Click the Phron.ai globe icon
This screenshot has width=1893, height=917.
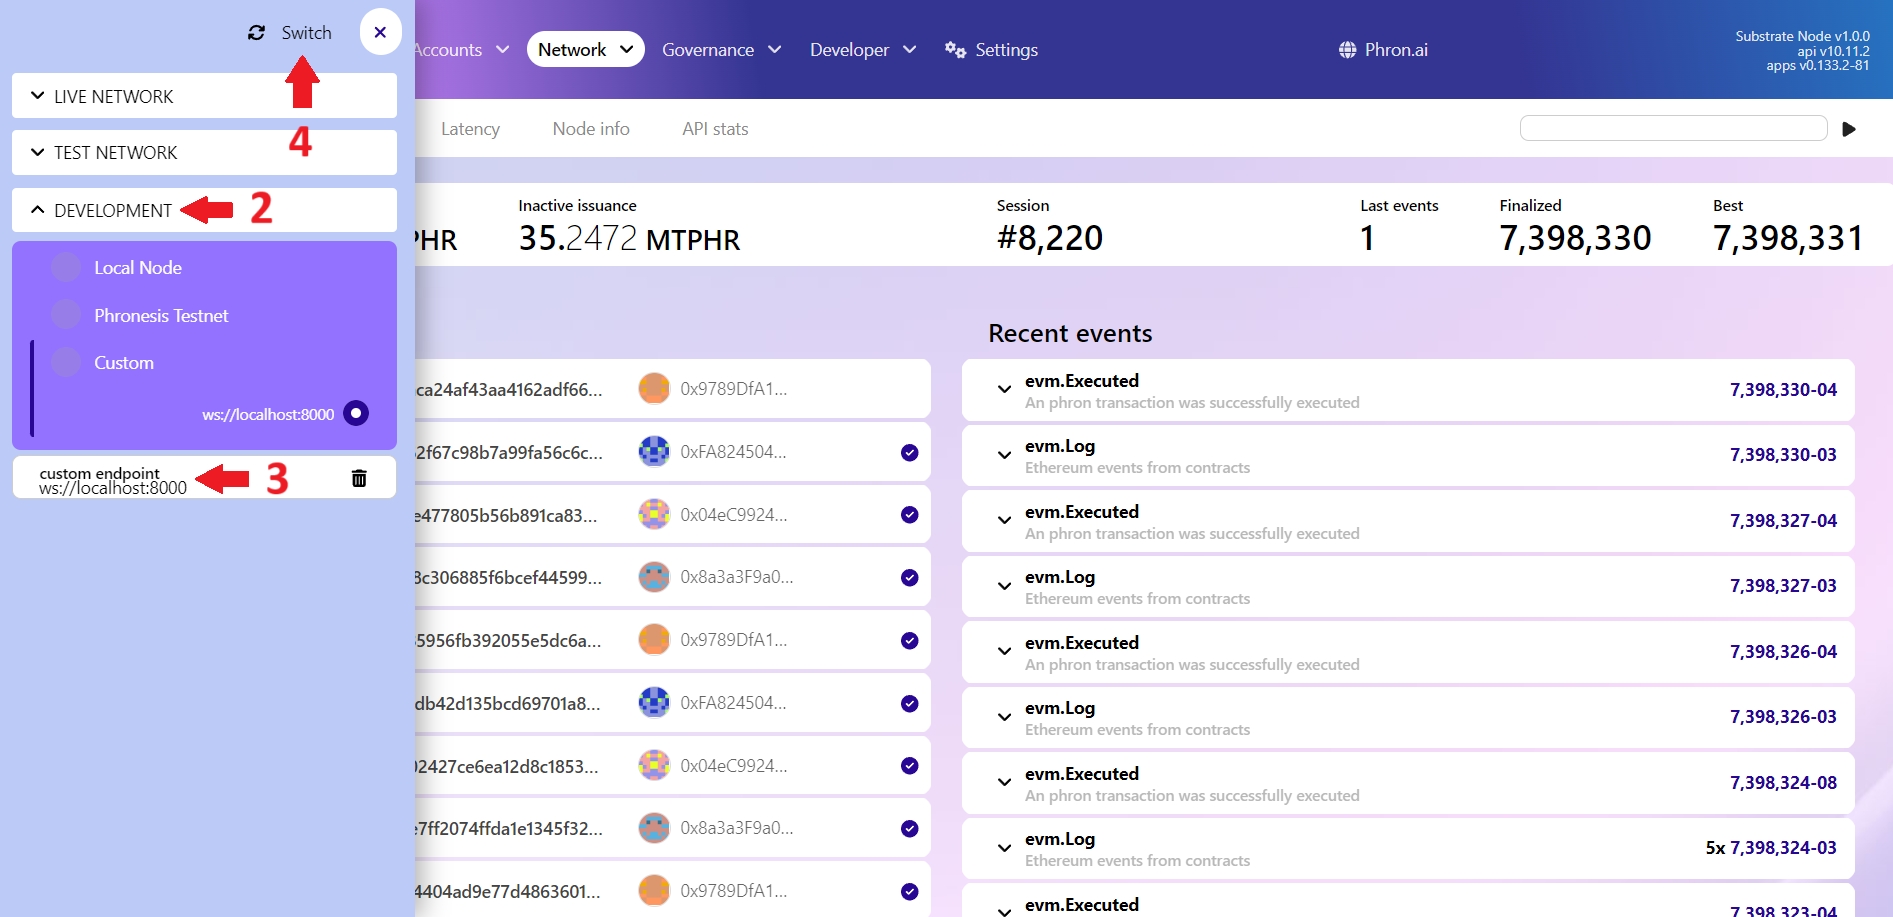click(x=1347, y=50)
